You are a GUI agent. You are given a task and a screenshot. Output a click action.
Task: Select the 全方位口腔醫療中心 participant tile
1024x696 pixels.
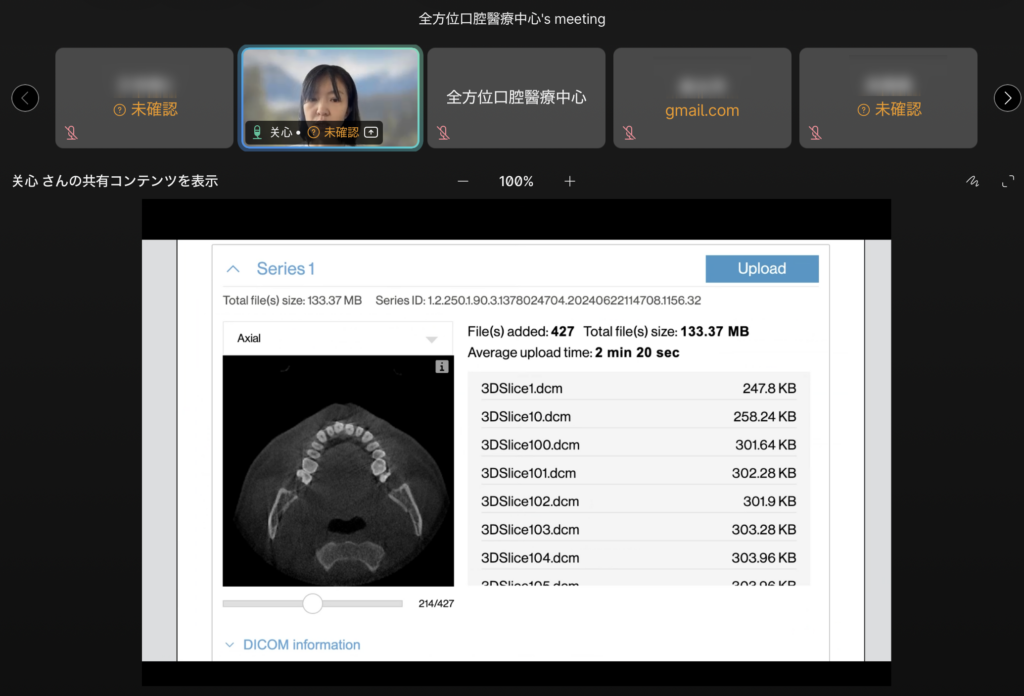pos(516,98)
